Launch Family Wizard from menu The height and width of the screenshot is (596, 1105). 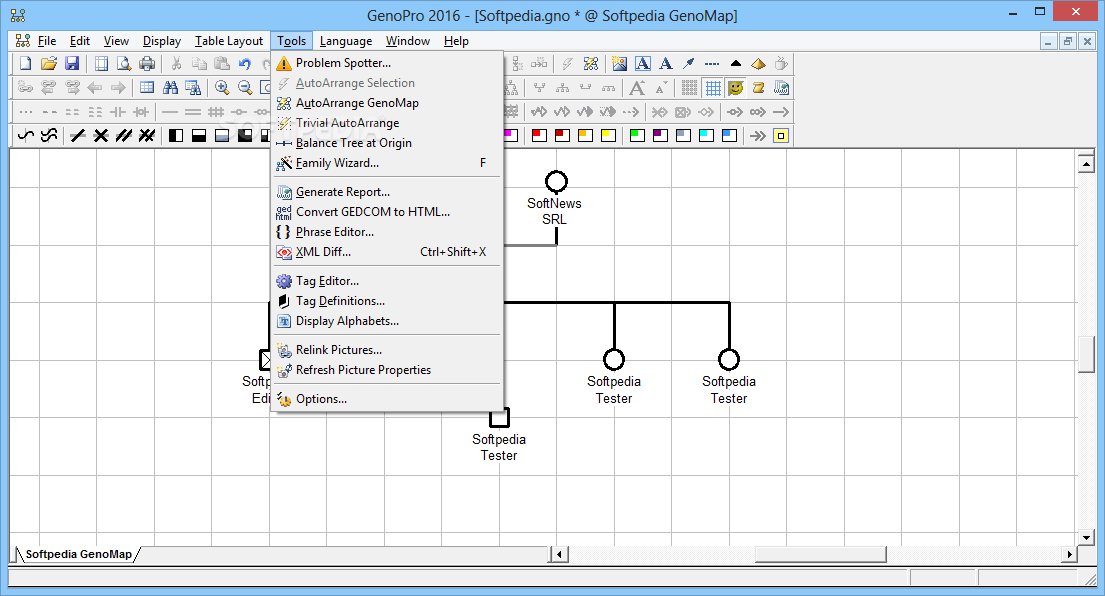387,163
